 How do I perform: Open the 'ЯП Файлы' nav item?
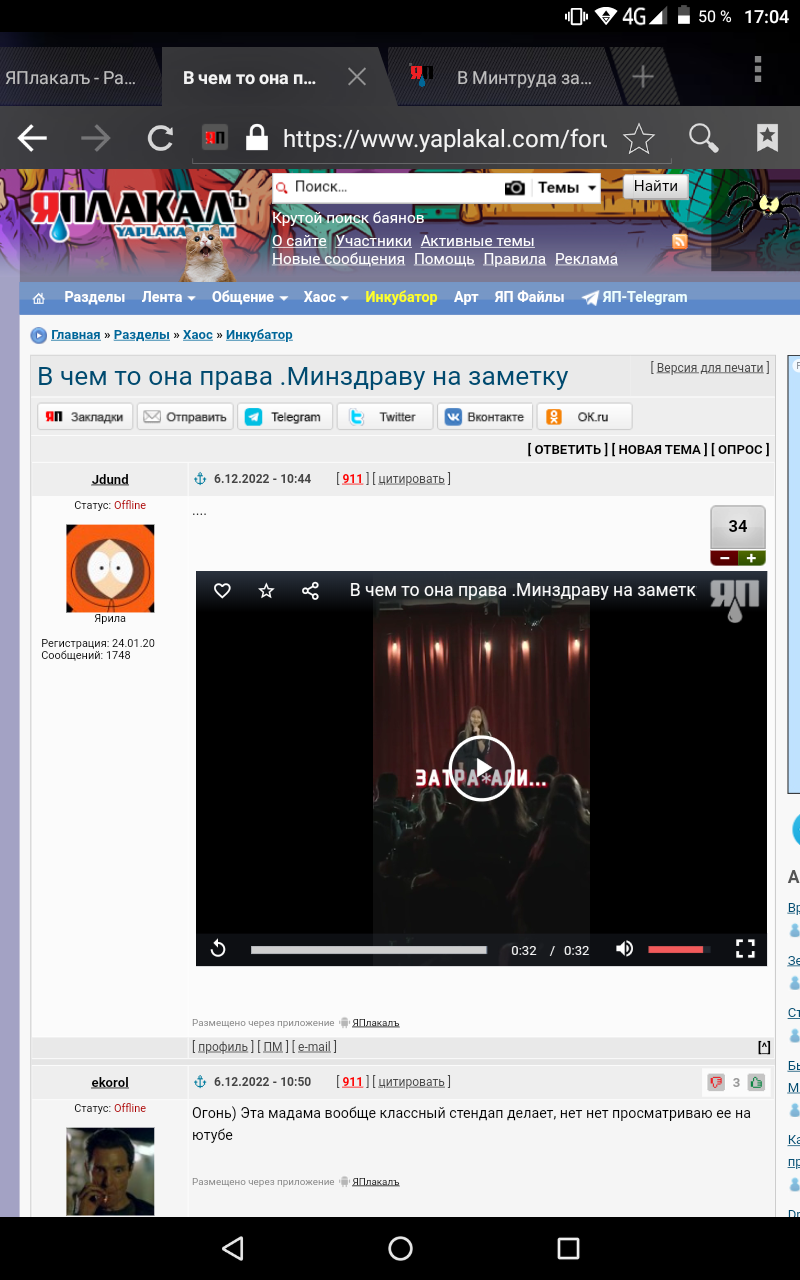[529, 297]
